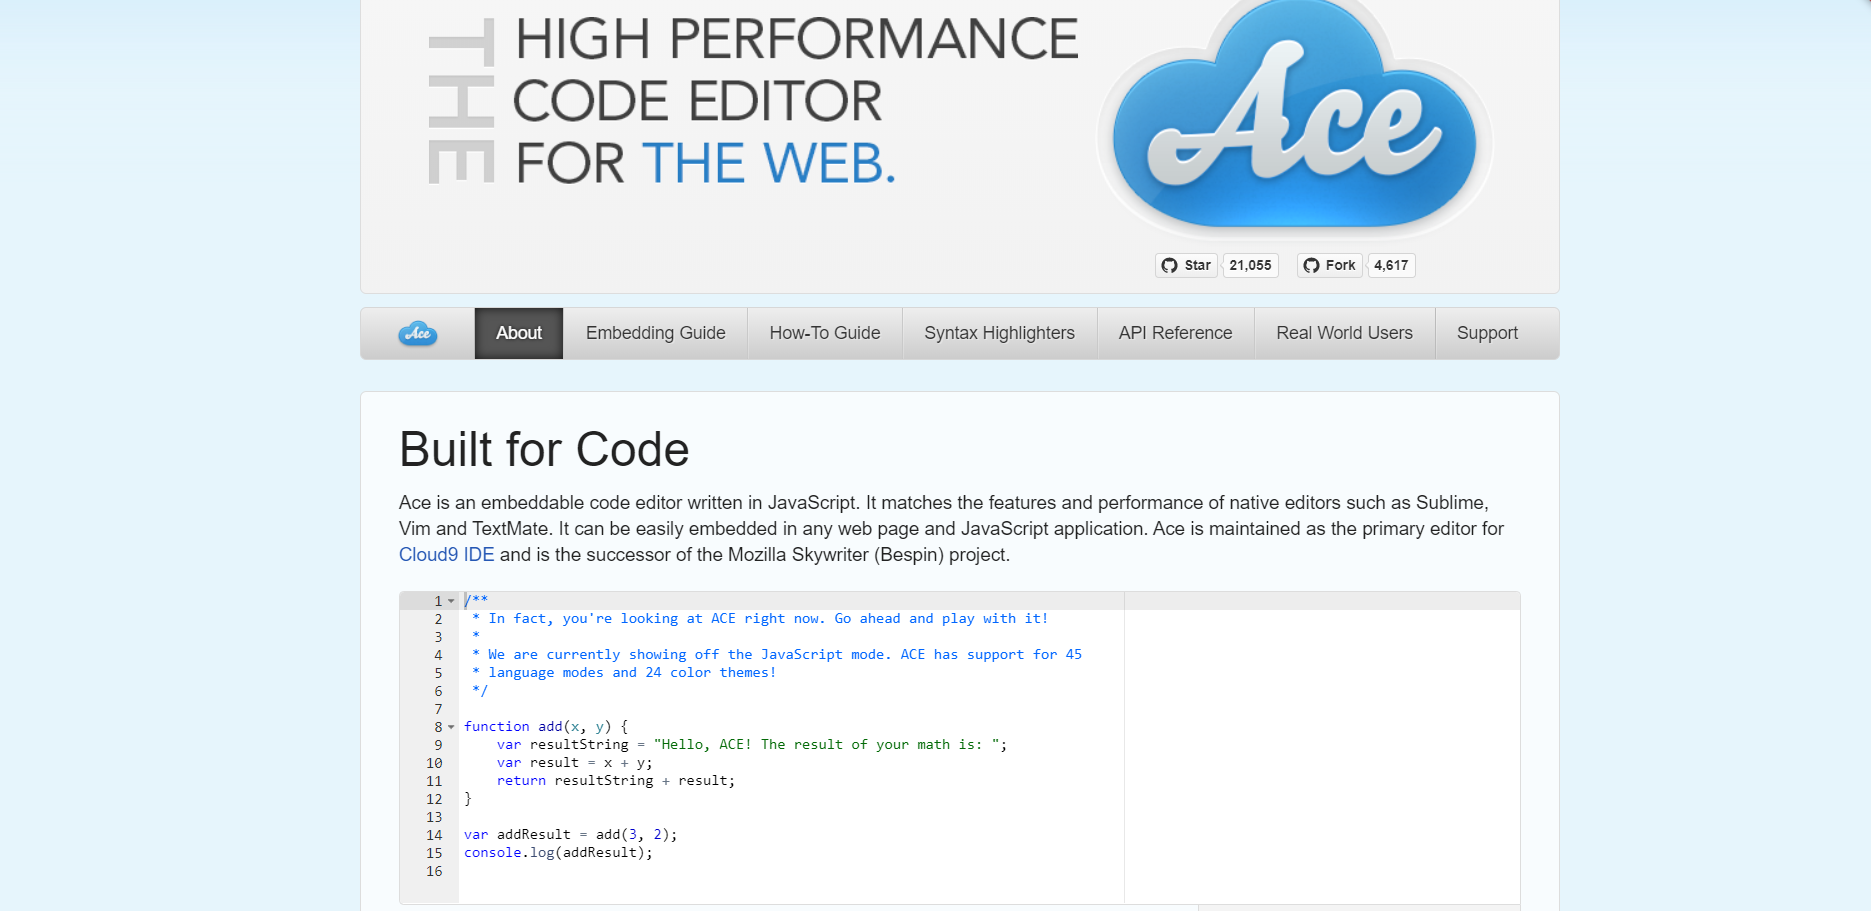Open the API Reference tab
The height and width of the screenshot is (911, 1871).
[x=1175, y=334]
